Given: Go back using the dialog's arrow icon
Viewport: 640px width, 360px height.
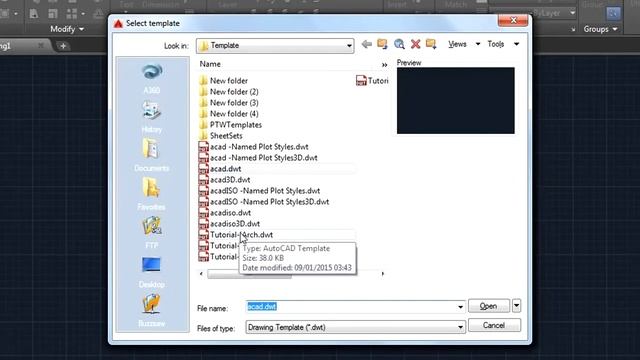Looking at the screenshot, I should point(366,44).
